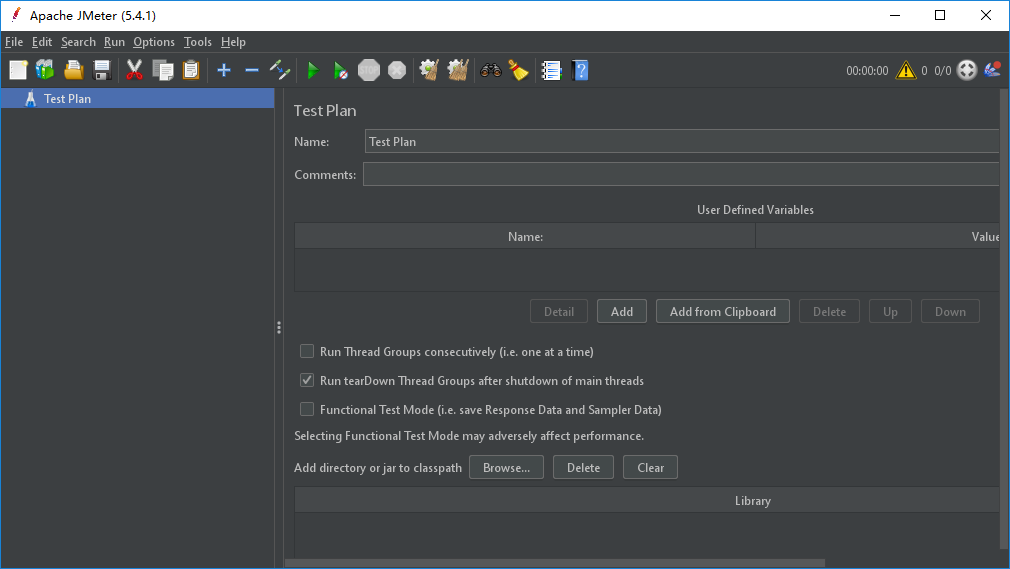Cut selected element with scissors icon
Screen dimensions: 1010x569
pos(134,70)
